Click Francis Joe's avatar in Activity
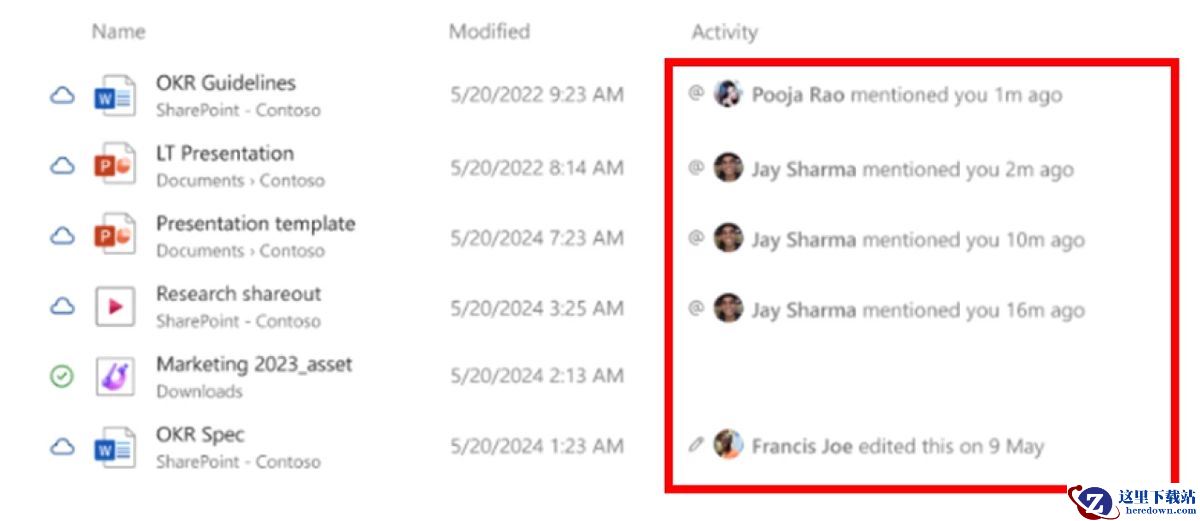The image size is (1200, 521). [x=728, y=445]
